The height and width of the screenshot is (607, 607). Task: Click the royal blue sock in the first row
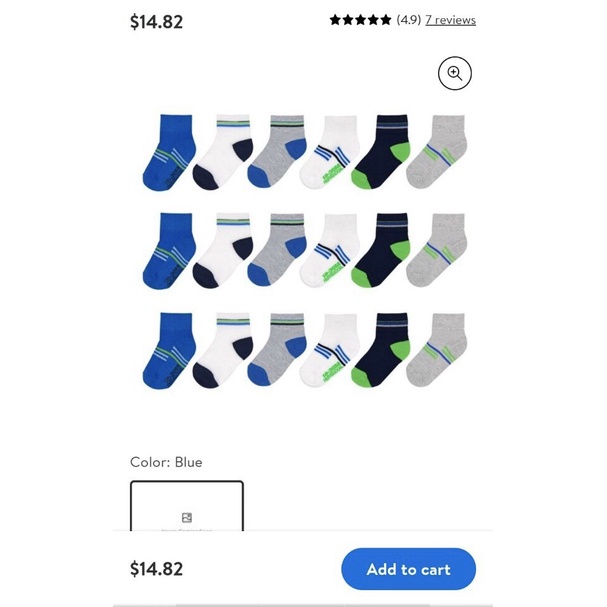coord(169,153)
